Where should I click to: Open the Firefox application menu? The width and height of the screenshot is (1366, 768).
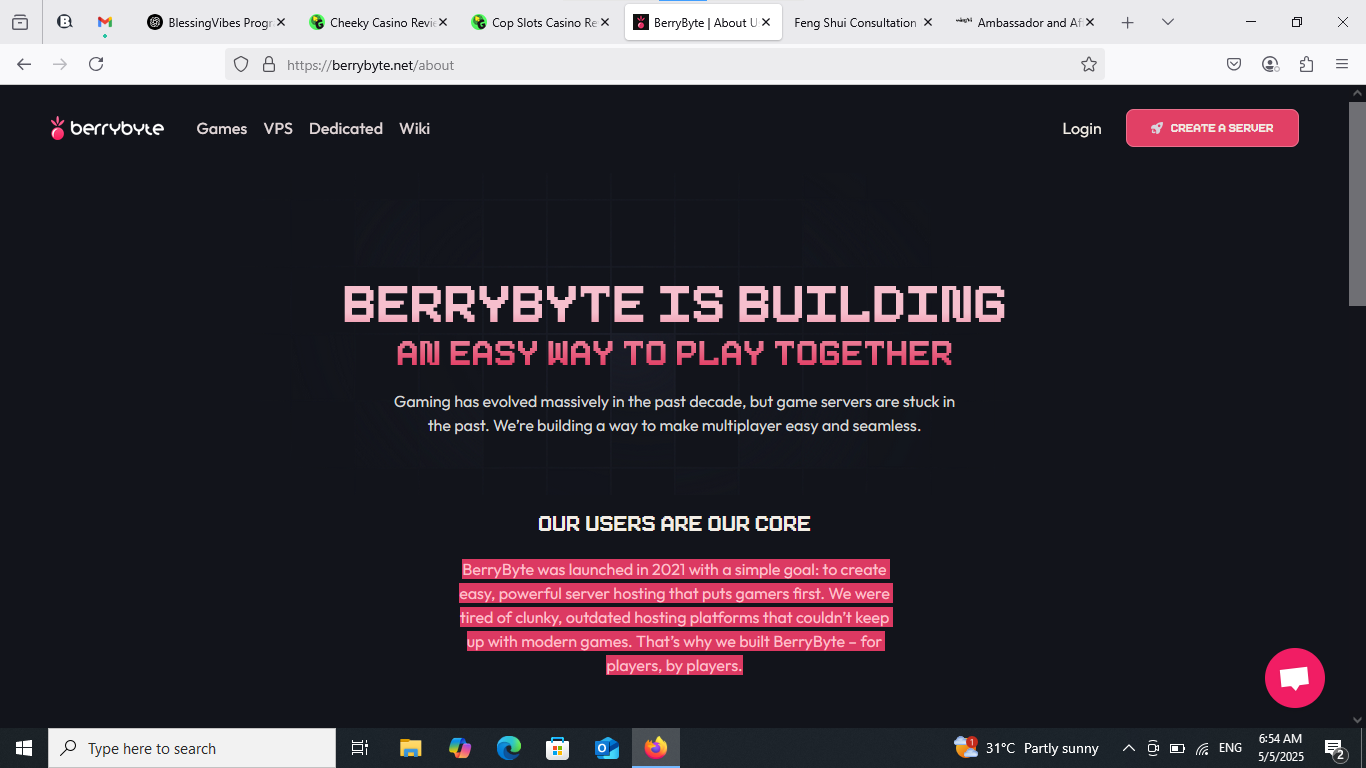1342,64
